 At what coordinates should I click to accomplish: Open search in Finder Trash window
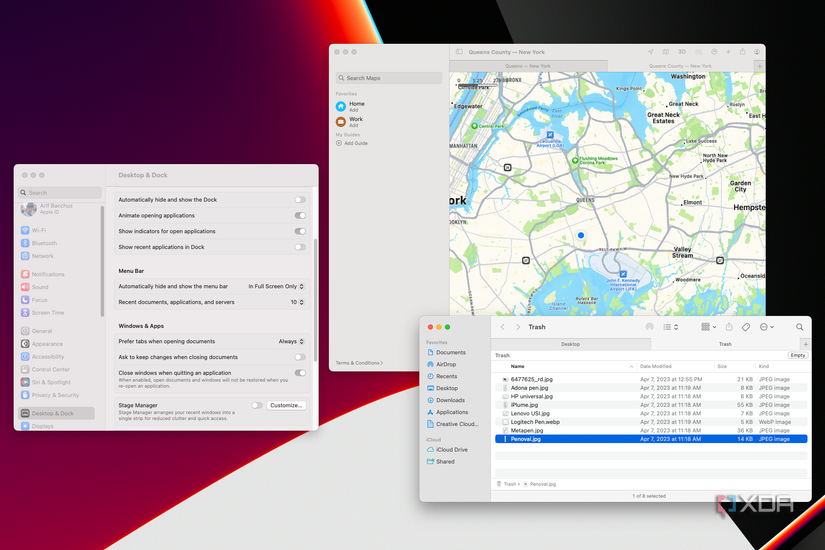point(799,327)
